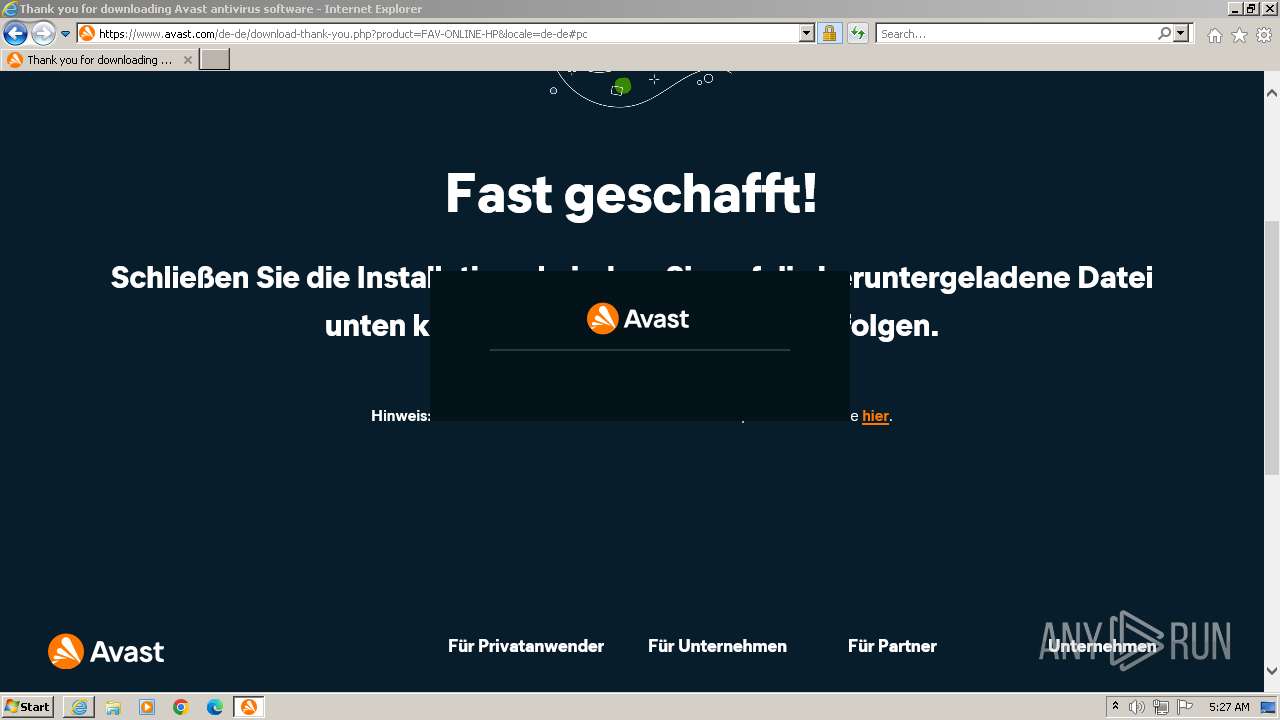Click the scrollbar down arrow
Viewport: 1280px width, 720px height.
(x=1272, y=671)
